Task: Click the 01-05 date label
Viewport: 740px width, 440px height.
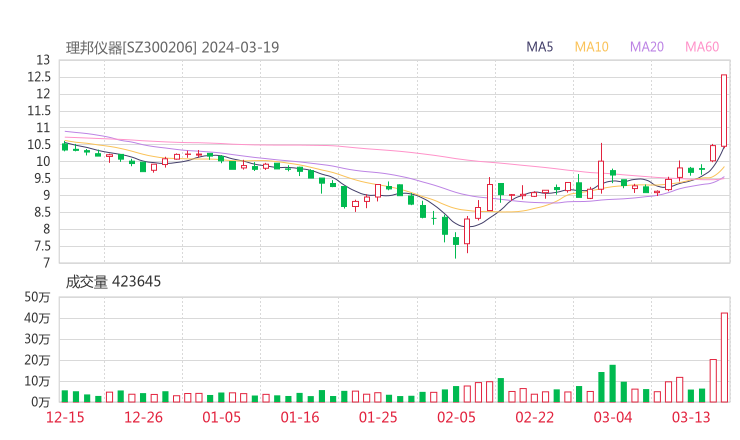Action: (221, 417)
